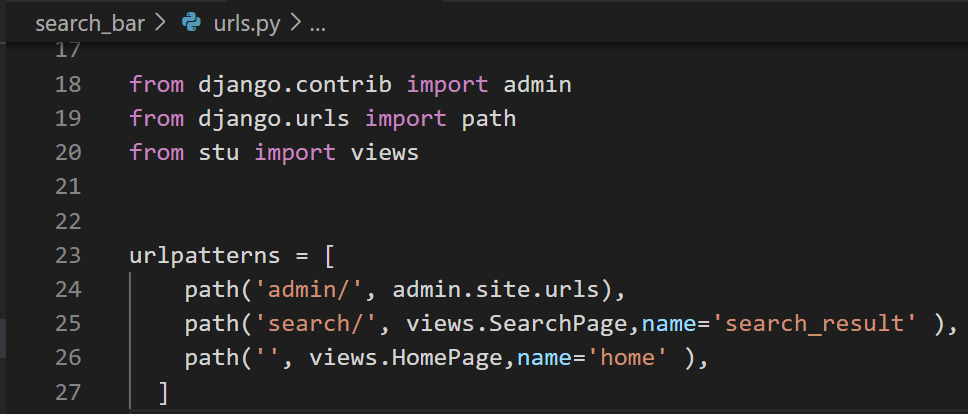Click the 'admin/' string on line 24
968x414 pixels.
click(x=309, y=290)
